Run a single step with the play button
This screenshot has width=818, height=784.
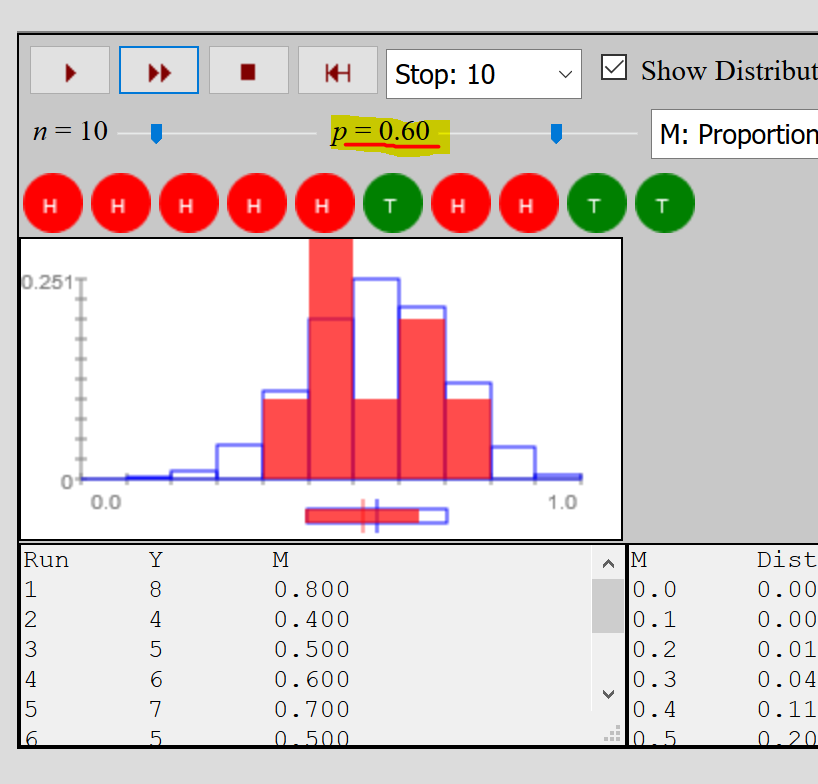click(70, 70)
